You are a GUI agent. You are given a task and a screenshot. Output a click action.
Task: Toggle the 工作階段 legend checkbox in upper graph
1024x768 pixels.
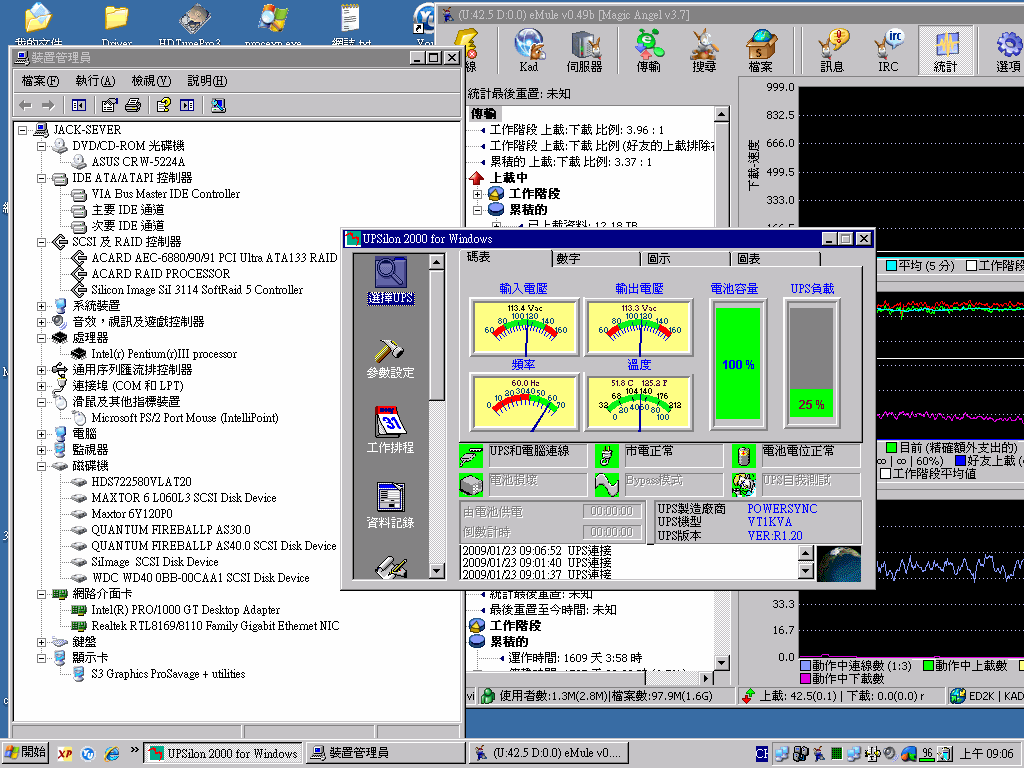(971, 266)
